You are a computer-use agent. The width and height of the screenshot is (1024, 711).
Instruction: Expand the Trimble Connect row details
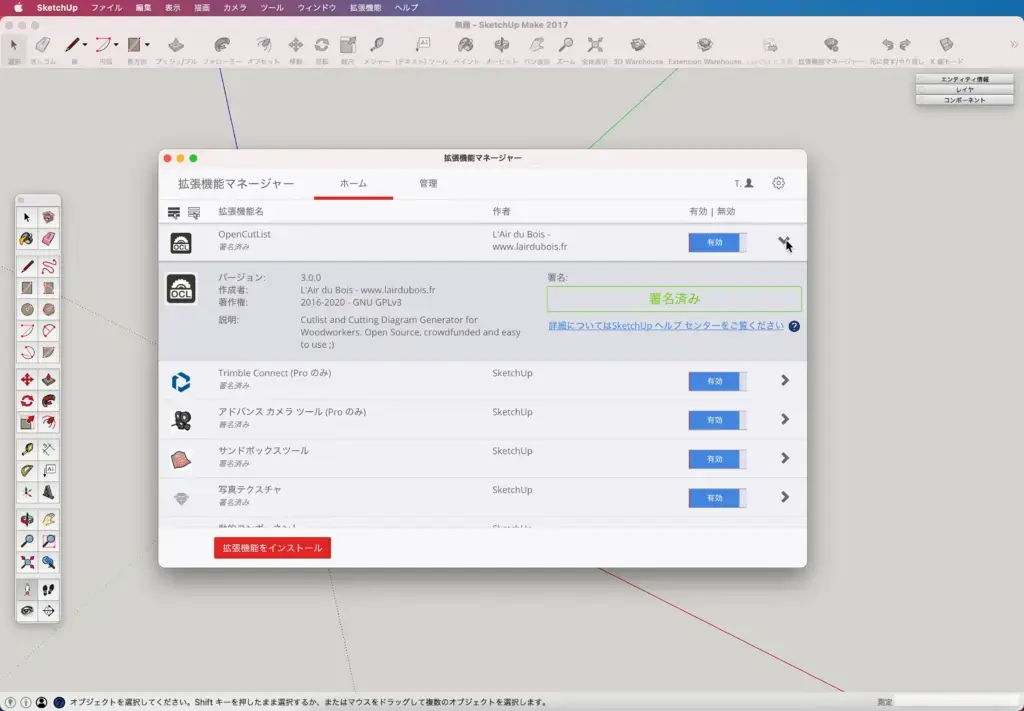tap(785, 380)
